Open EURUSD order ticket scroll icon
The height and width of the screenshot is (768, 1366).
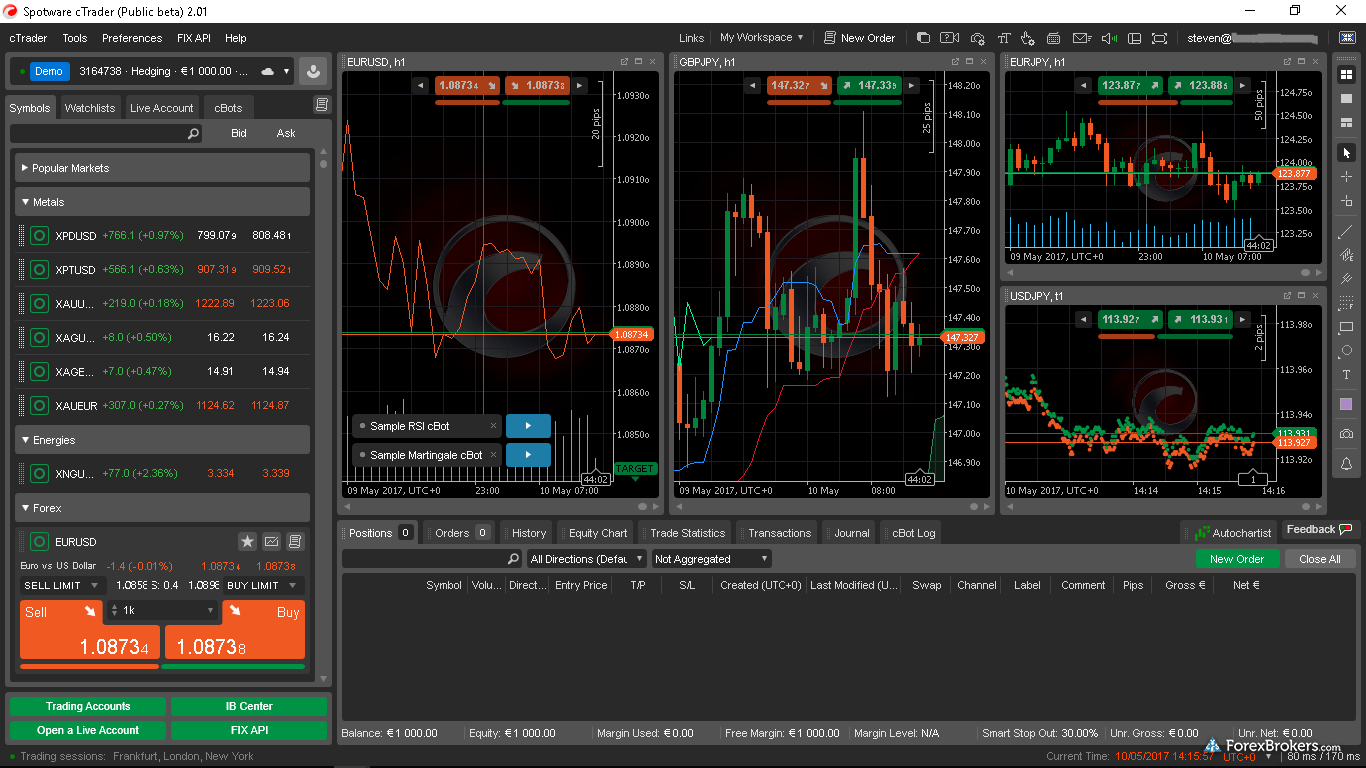[x=295, y=541]
